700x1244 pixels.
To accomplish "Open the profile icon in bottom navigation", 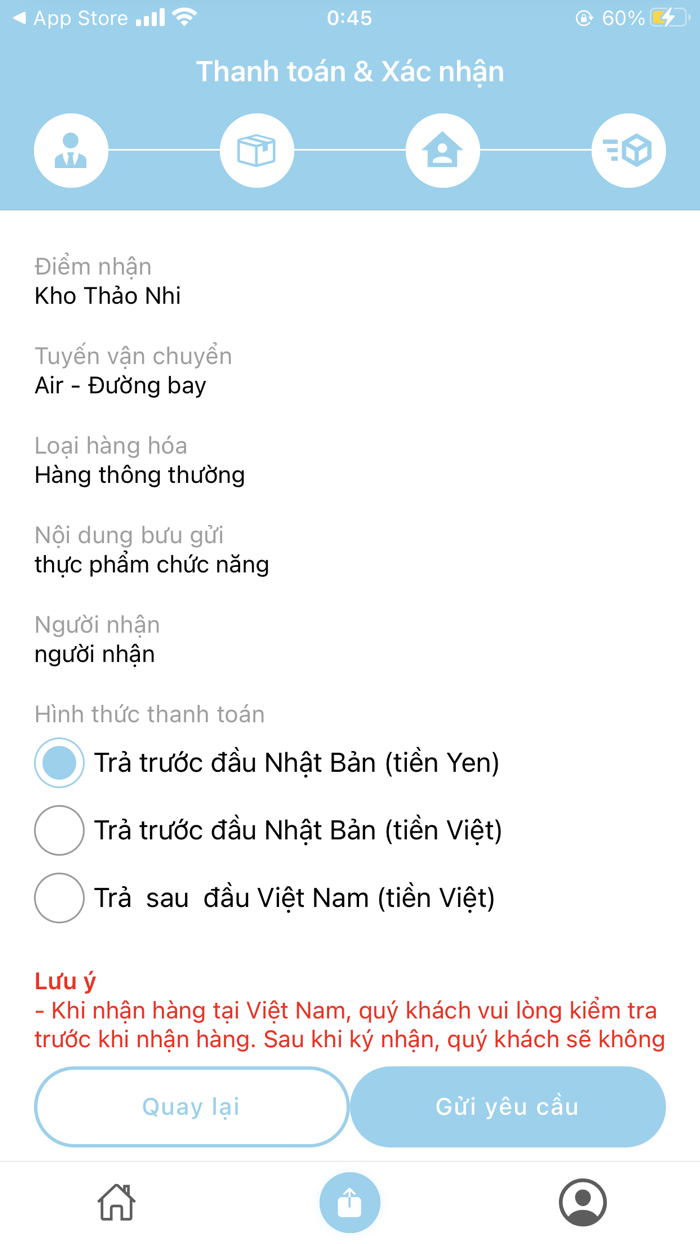I will click(584, 1203).
